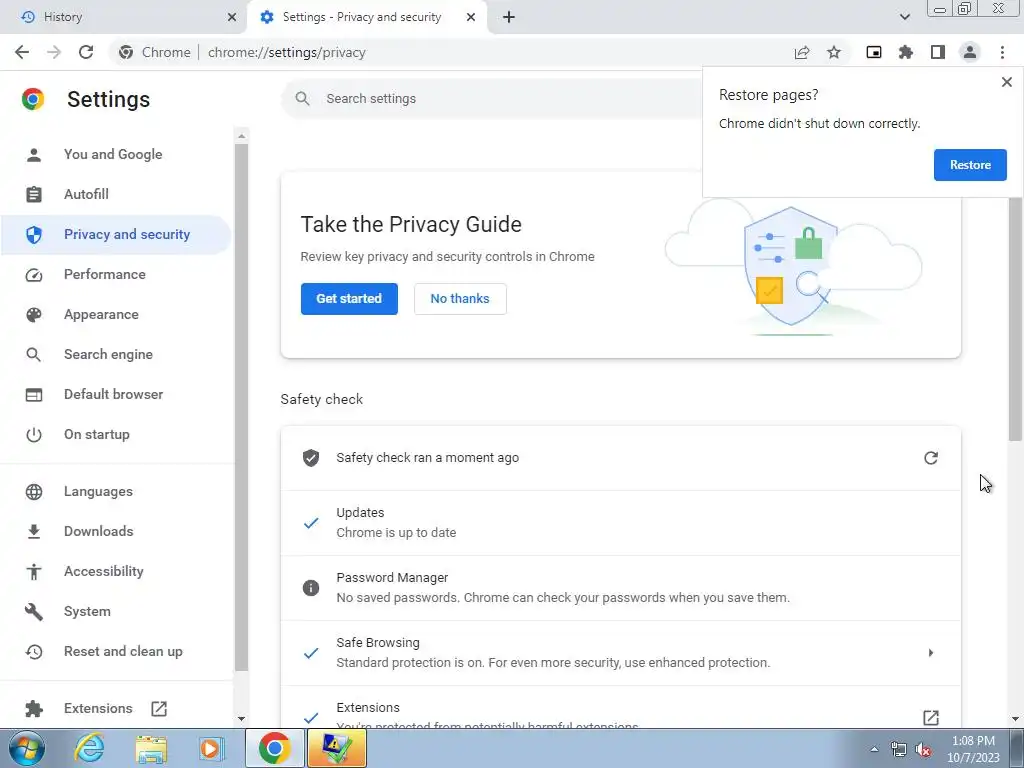Reload the current page
Screen dimensions: 1024x768
pyautogui.click(x=86, y=52)
